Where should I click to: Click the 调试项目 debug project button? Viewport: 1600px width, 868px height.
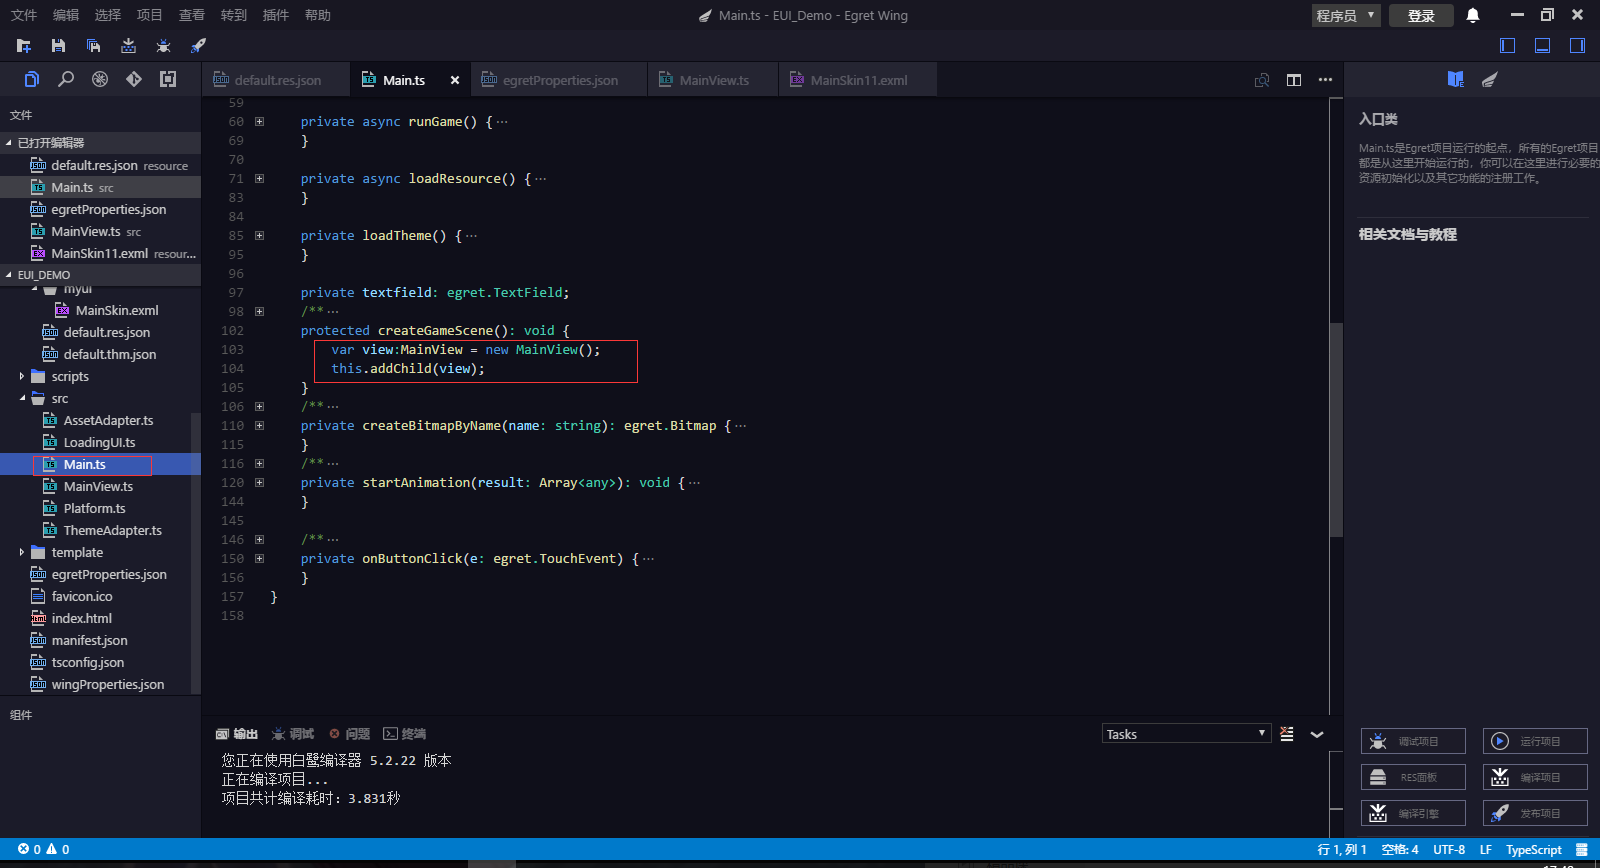pos(1413,741)
